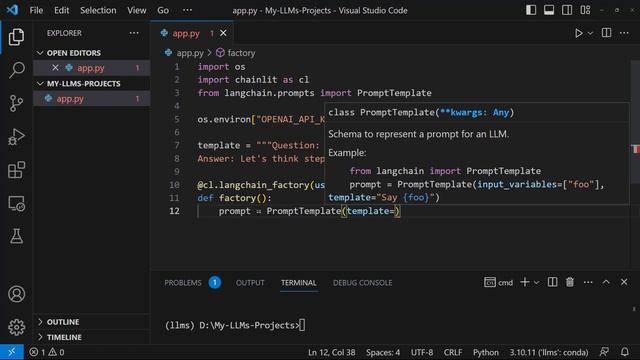Switch to the Debug Console tab
This screenshot has width=640, height=360.
click(x=362, y=282)
